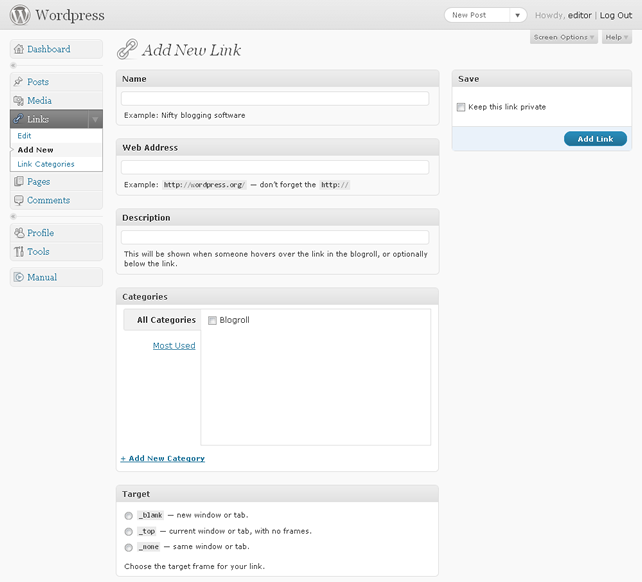The image size is (642, 582).
Task: Click the Pages icon in sidebar
Action: (18, 181)
